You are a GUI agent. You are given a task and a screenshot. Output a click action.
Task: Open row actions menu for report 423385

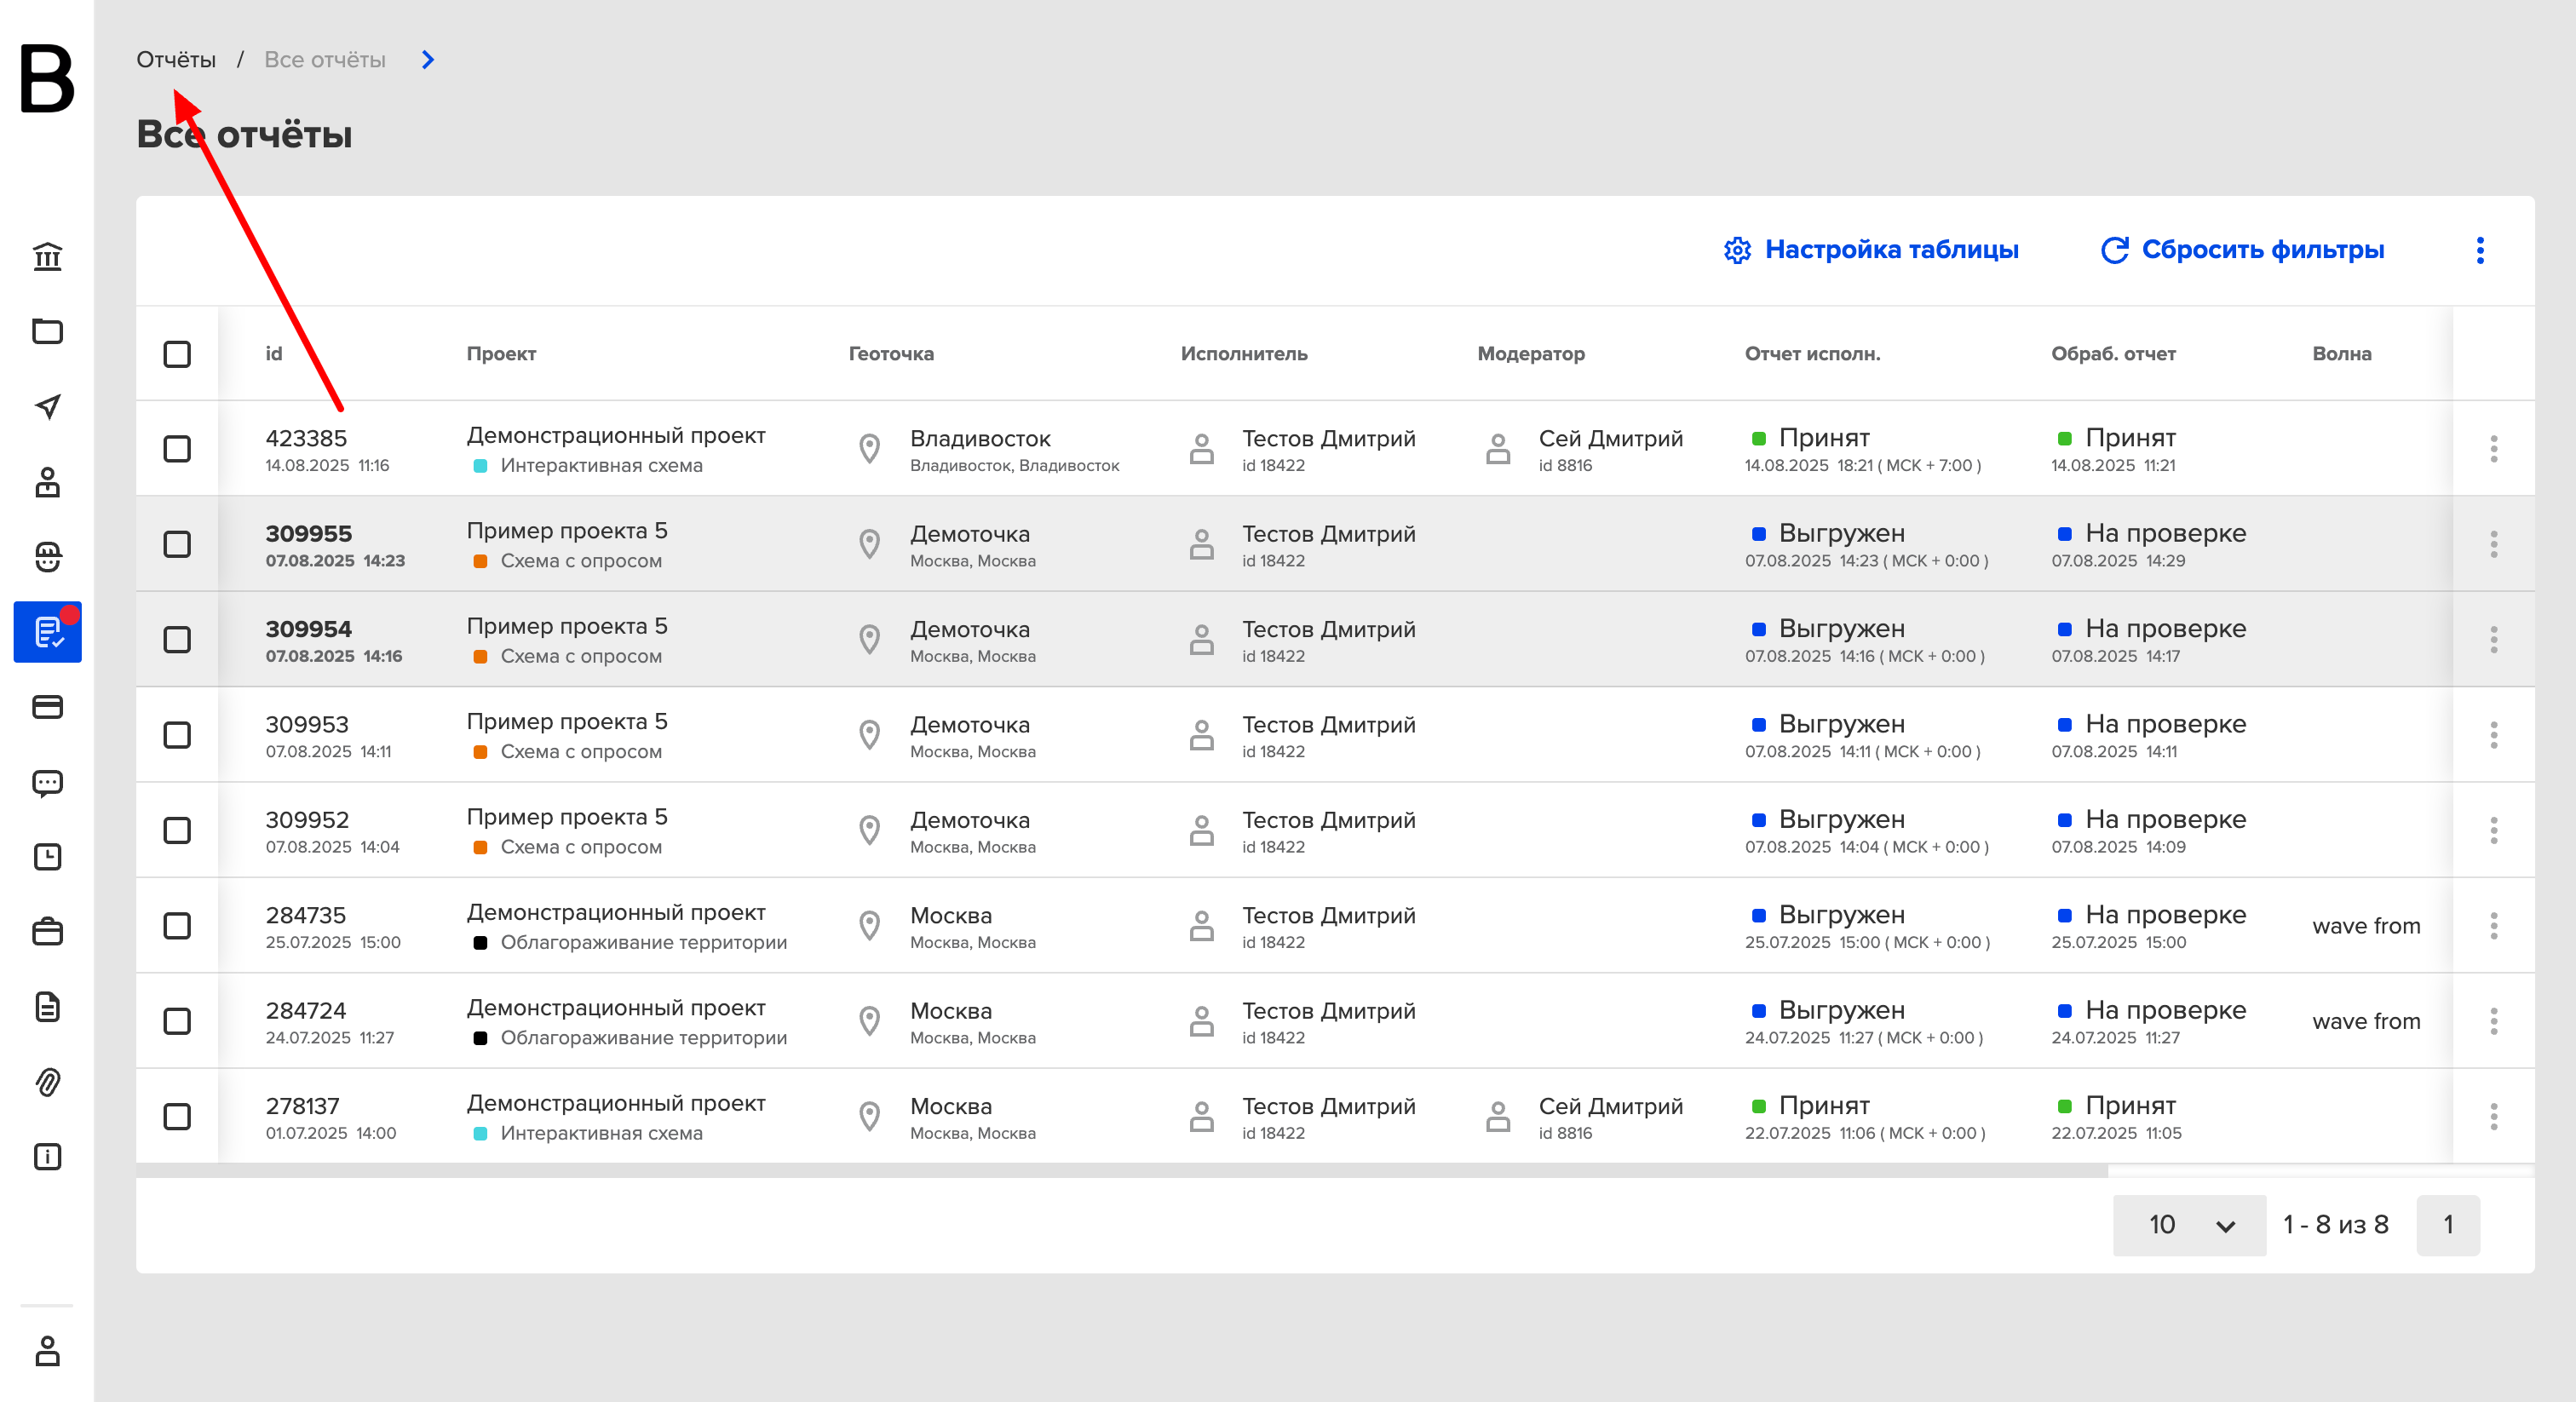pyautogui.click(x=2493, y=449)
